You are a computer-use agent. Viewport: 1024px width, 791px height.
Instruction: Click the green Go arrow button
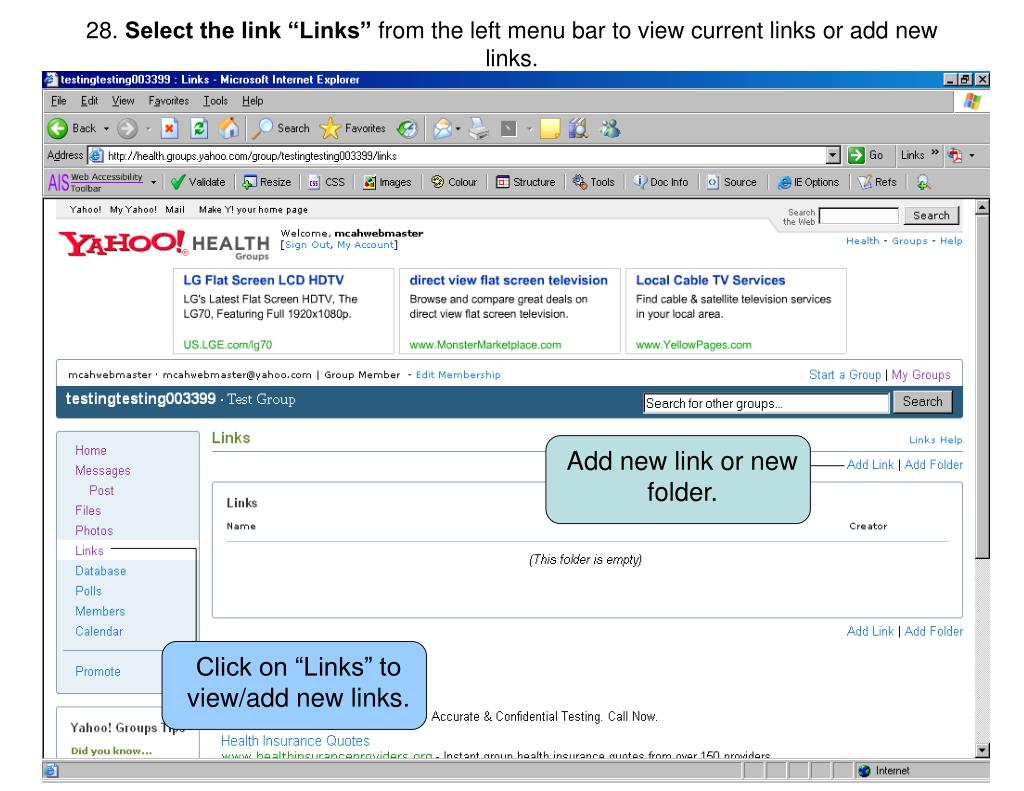point(856,155)
